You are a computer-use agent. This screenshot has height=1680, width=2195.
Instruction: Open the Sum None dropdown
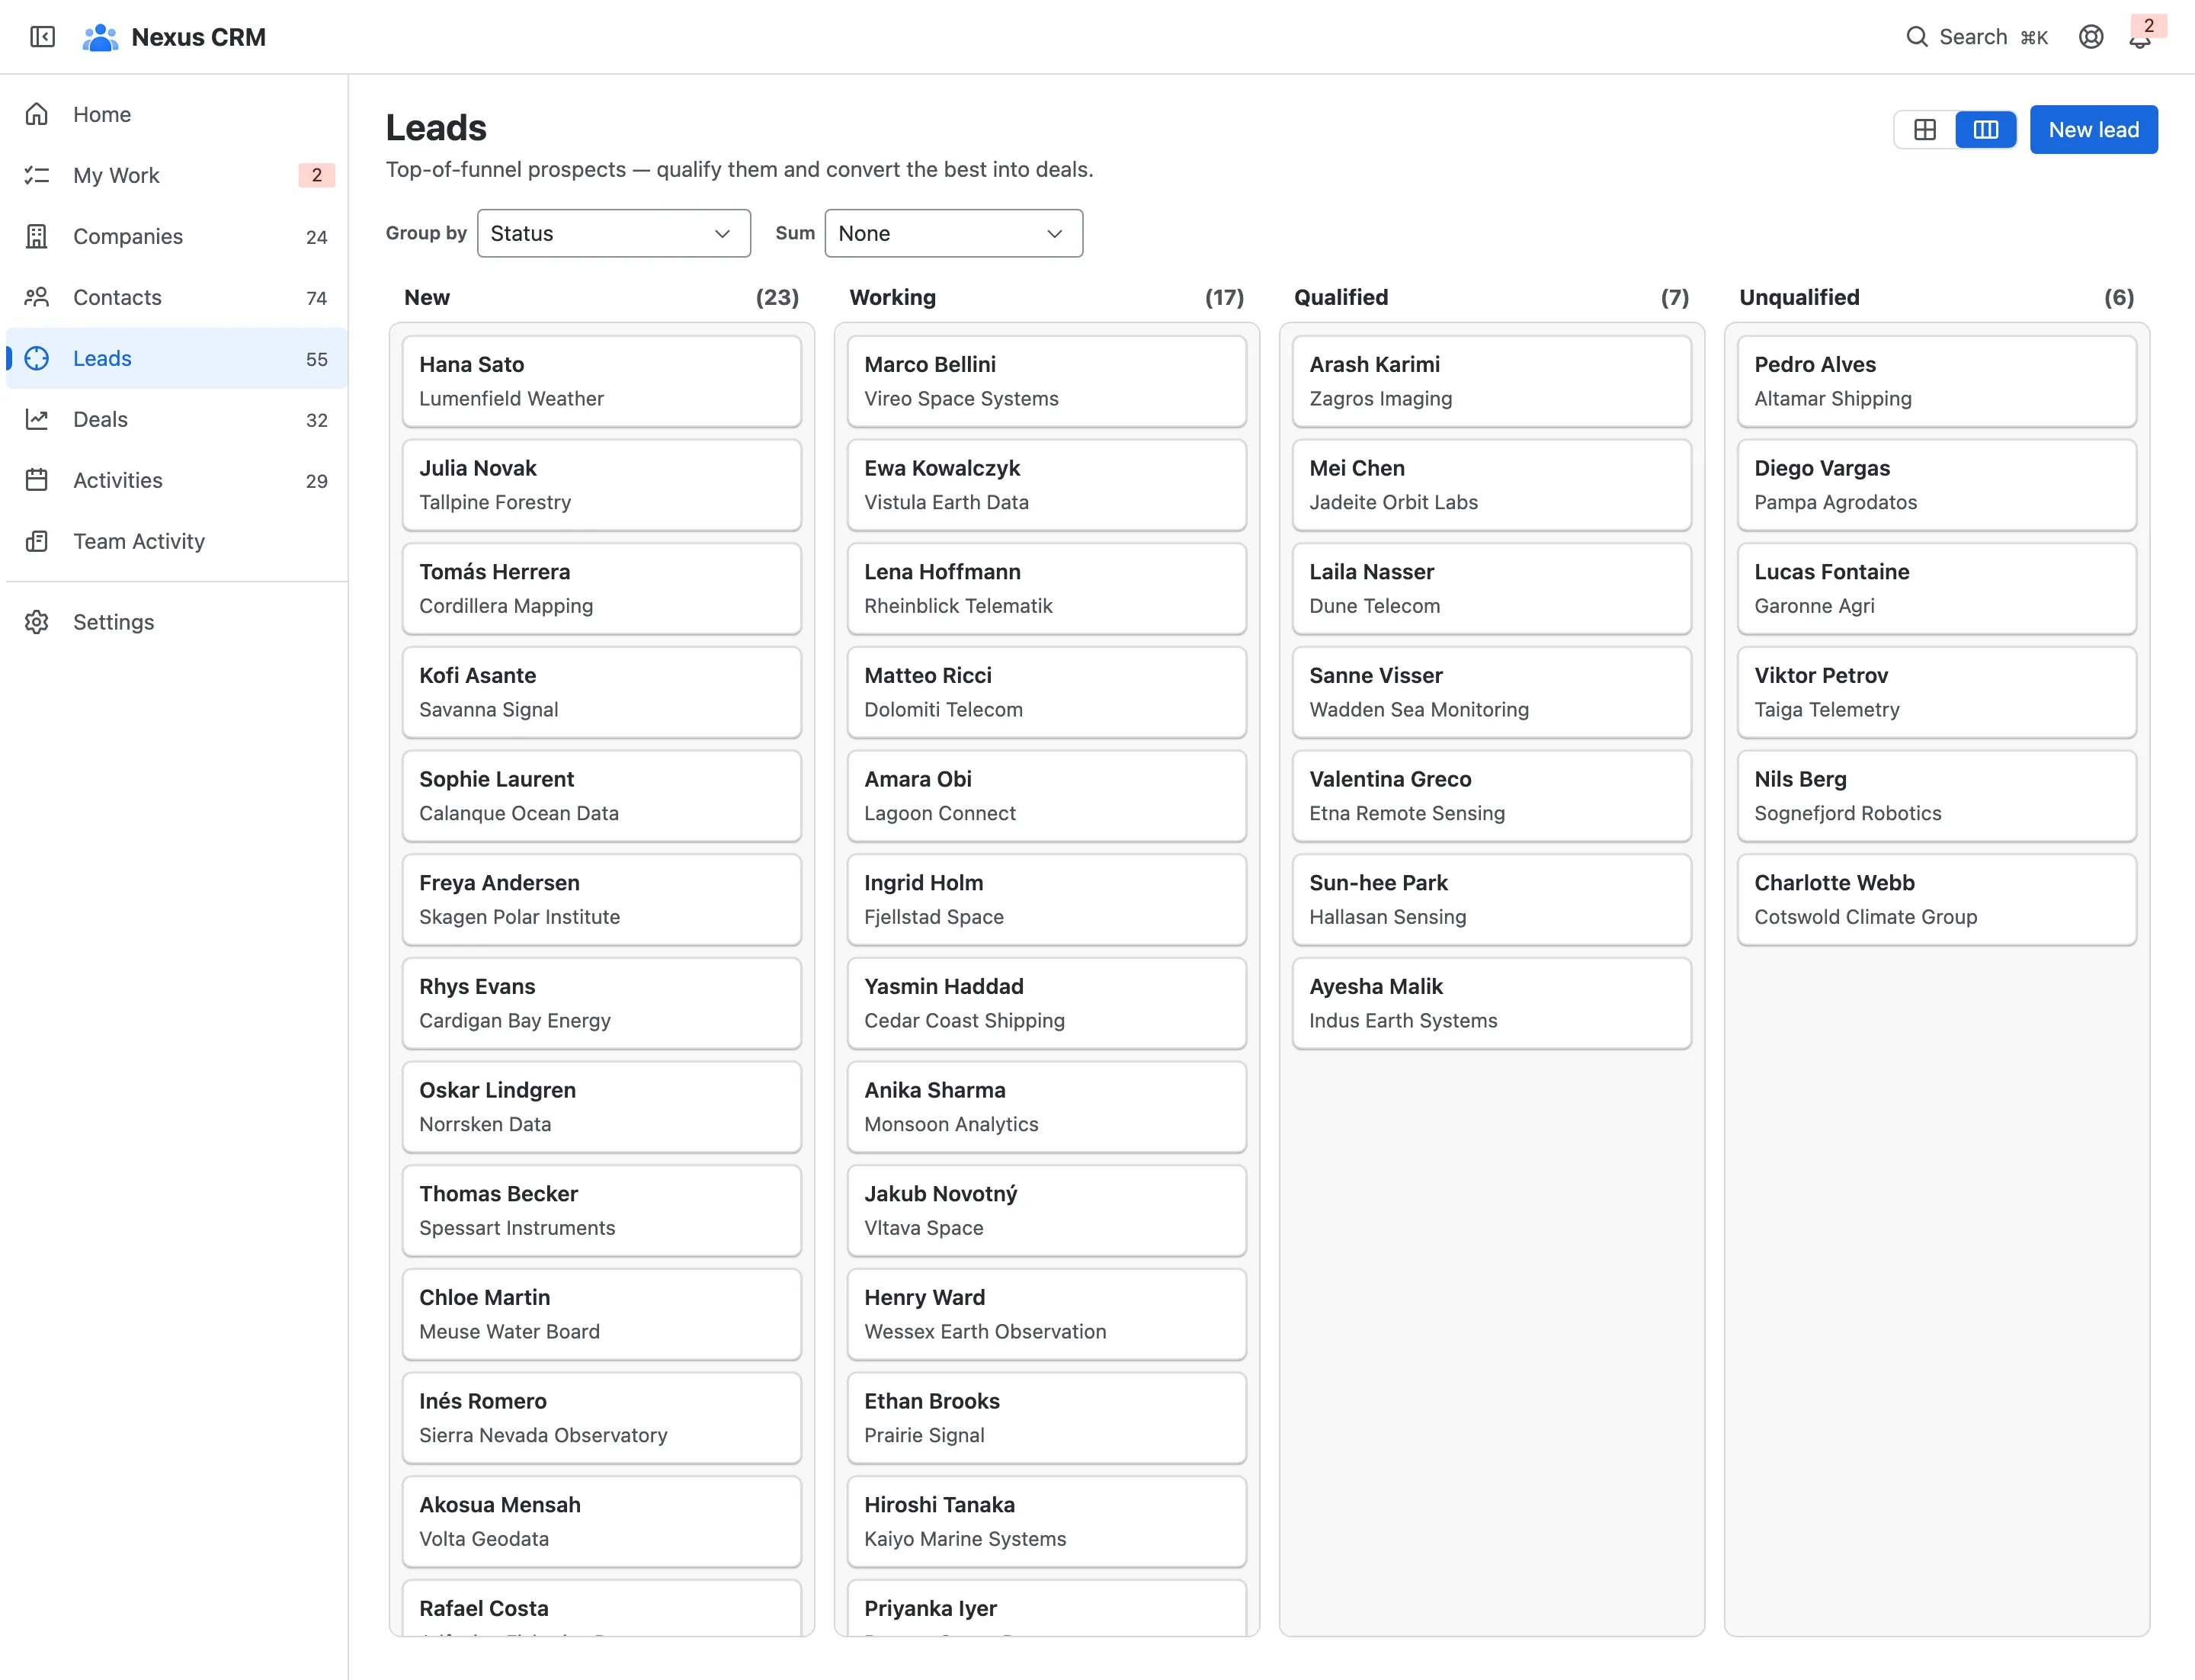click(x=954, y=233)
